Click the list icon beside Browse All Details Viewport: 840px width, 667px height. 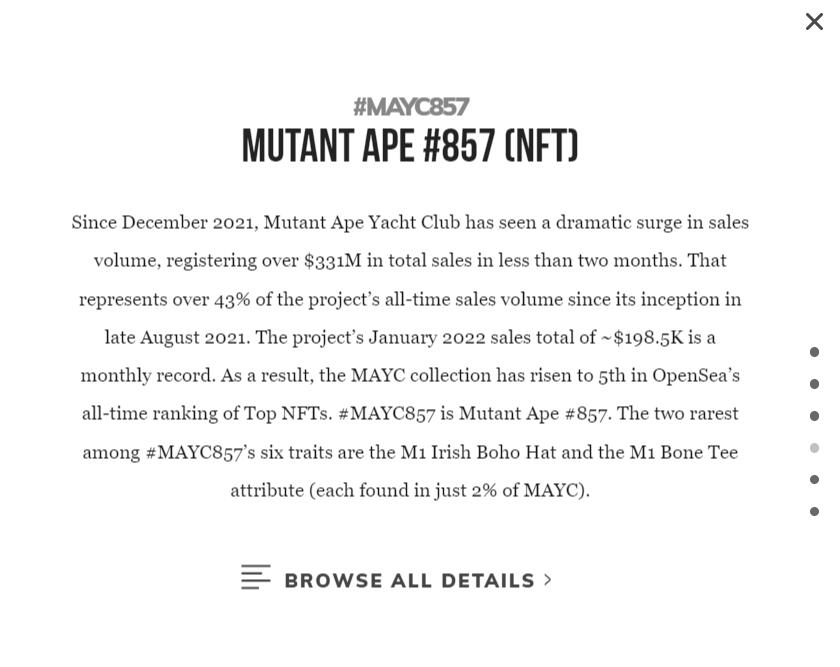[x=255, y=577]
